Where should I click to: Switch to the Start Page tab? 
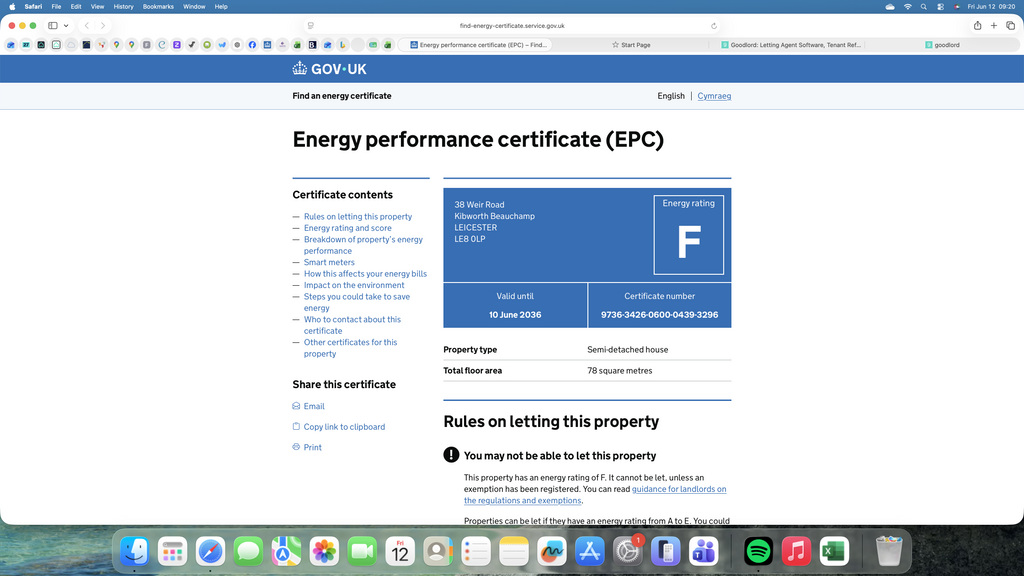point(631,45)
